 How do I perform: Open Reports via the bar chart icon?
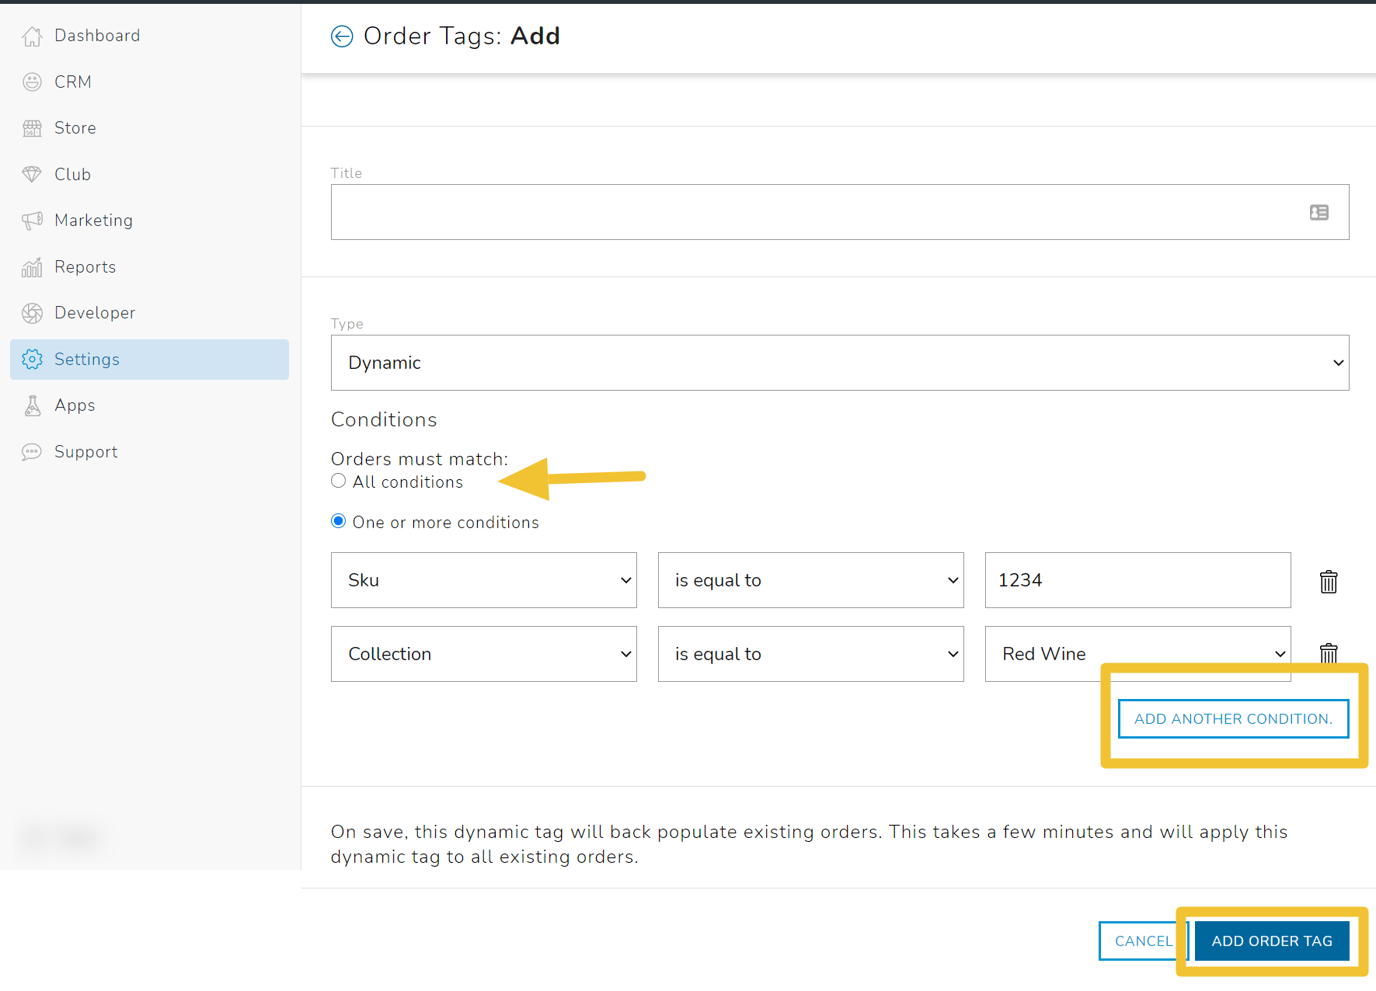pyautogui.click(x=33, y=266)
